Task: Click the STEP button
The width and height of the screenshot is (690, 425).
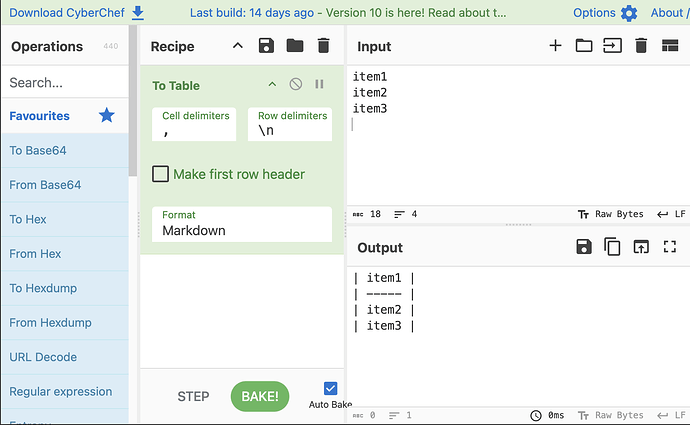Action: [x=193, y=396]
